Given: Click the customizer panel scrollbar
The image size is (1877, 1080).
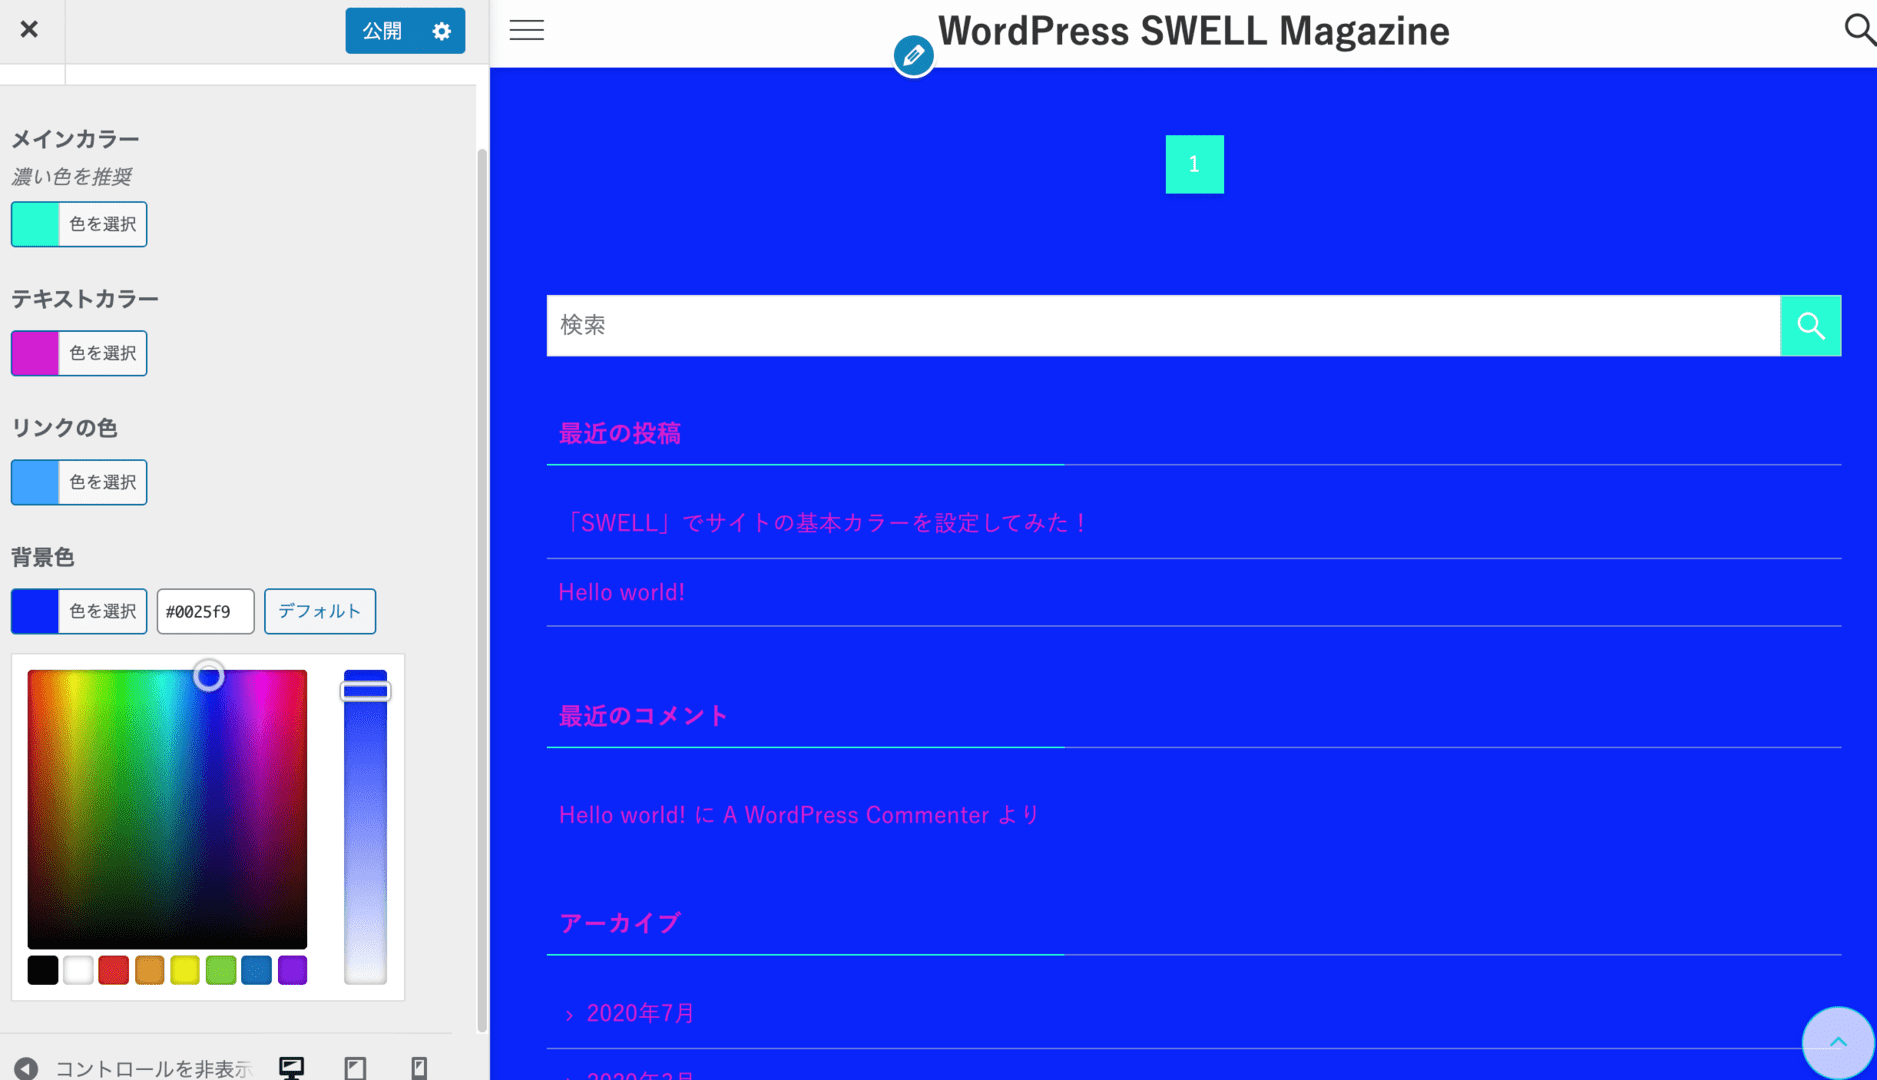Looking at the screenshot, I should click(x=482, y=590).
